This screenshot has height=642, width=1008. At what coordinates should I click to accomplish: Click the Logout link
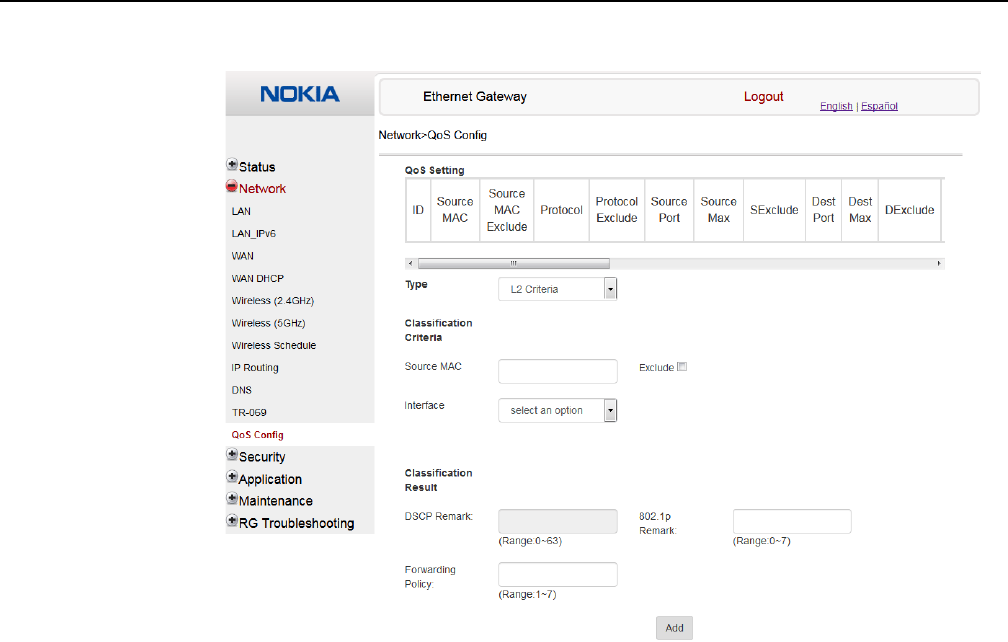click(763, 97)
